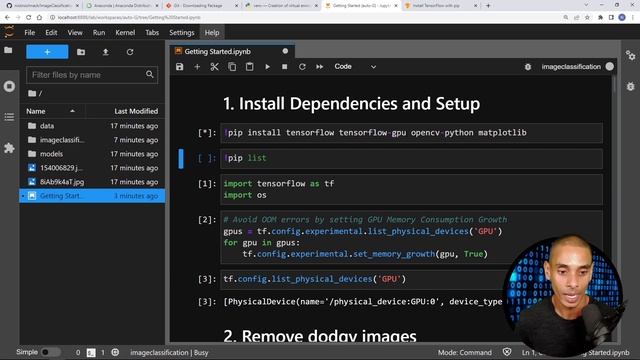Sort files by Last Modified column header
640x360 pixels.
click(125, 111)
